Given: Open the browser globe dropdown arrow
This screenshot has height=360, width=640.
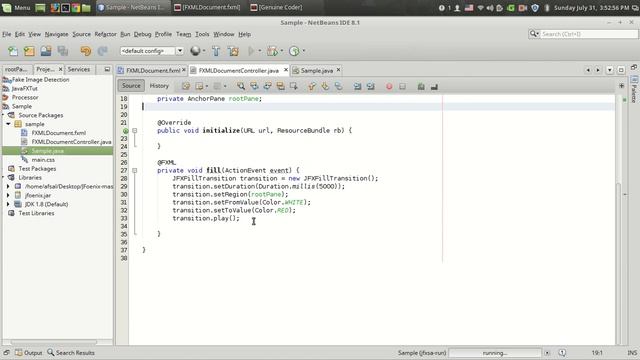Looking at the screenshot, I should click(204, 51).
